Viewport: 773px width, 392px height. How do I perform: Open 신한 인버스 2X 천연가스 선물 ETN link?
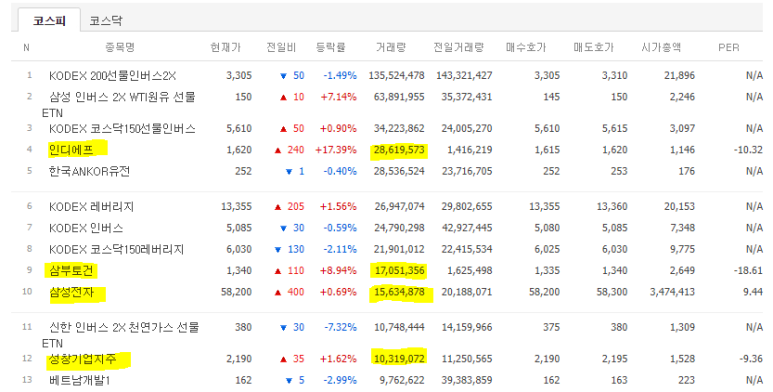tap(120, 335)
